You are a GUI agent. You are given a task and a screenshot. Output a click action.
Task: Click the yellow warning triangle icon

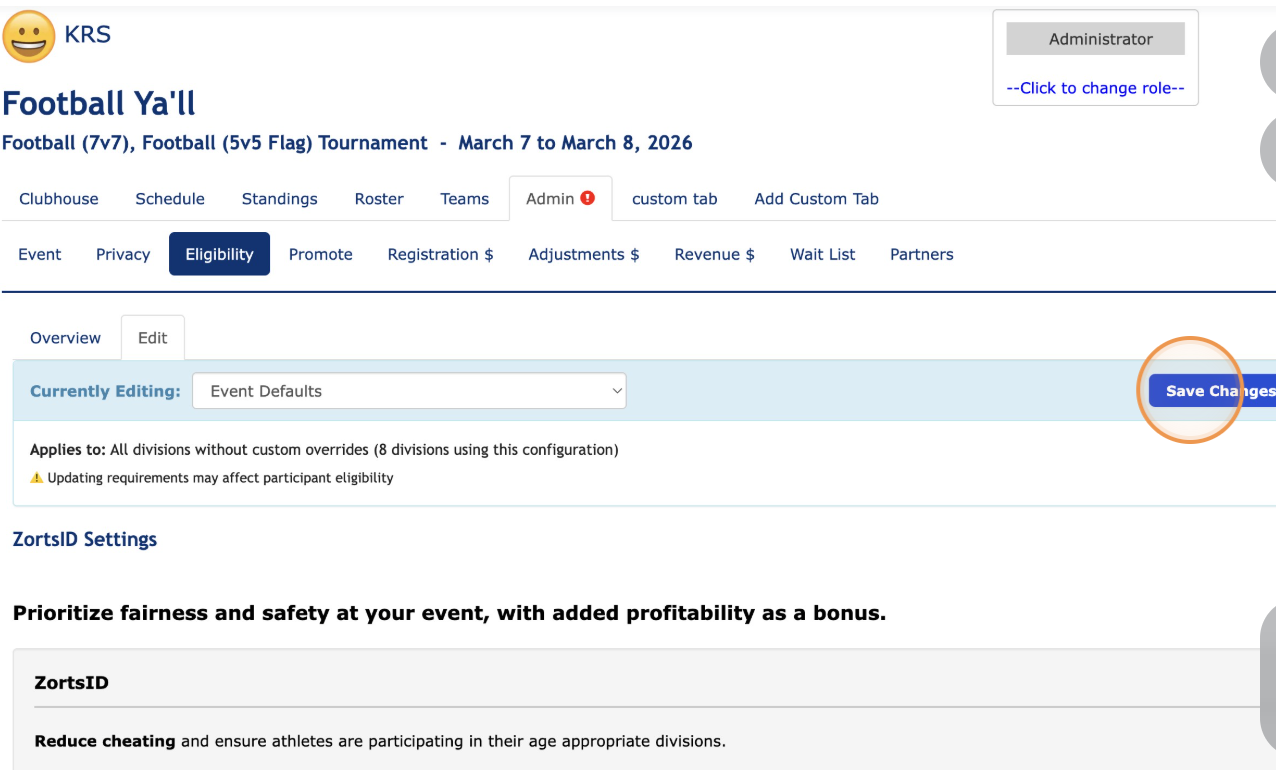pos(37,478)
